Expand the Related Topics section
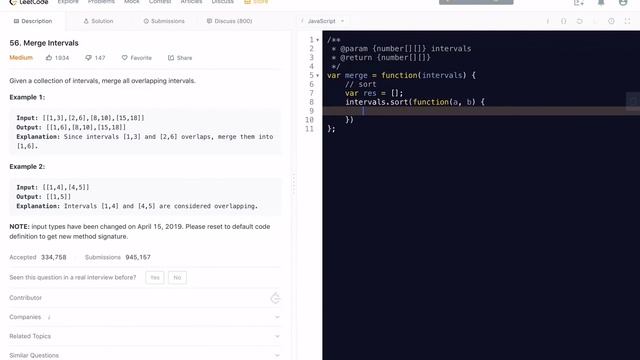Image resolution: width=640 pixels, height=360 pixels. (x=145, y=336)
